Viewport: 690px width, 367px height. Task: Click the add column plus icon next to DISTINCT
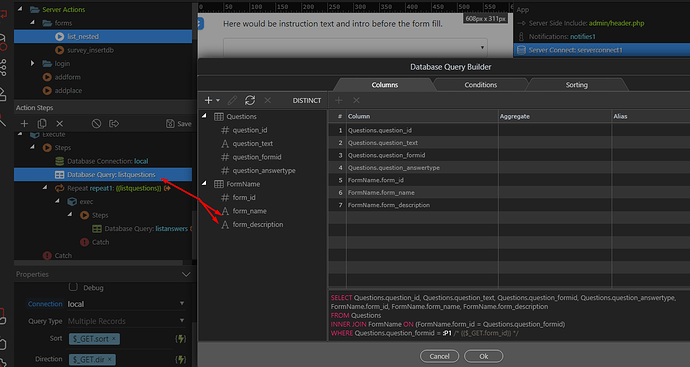pos(338,100)
